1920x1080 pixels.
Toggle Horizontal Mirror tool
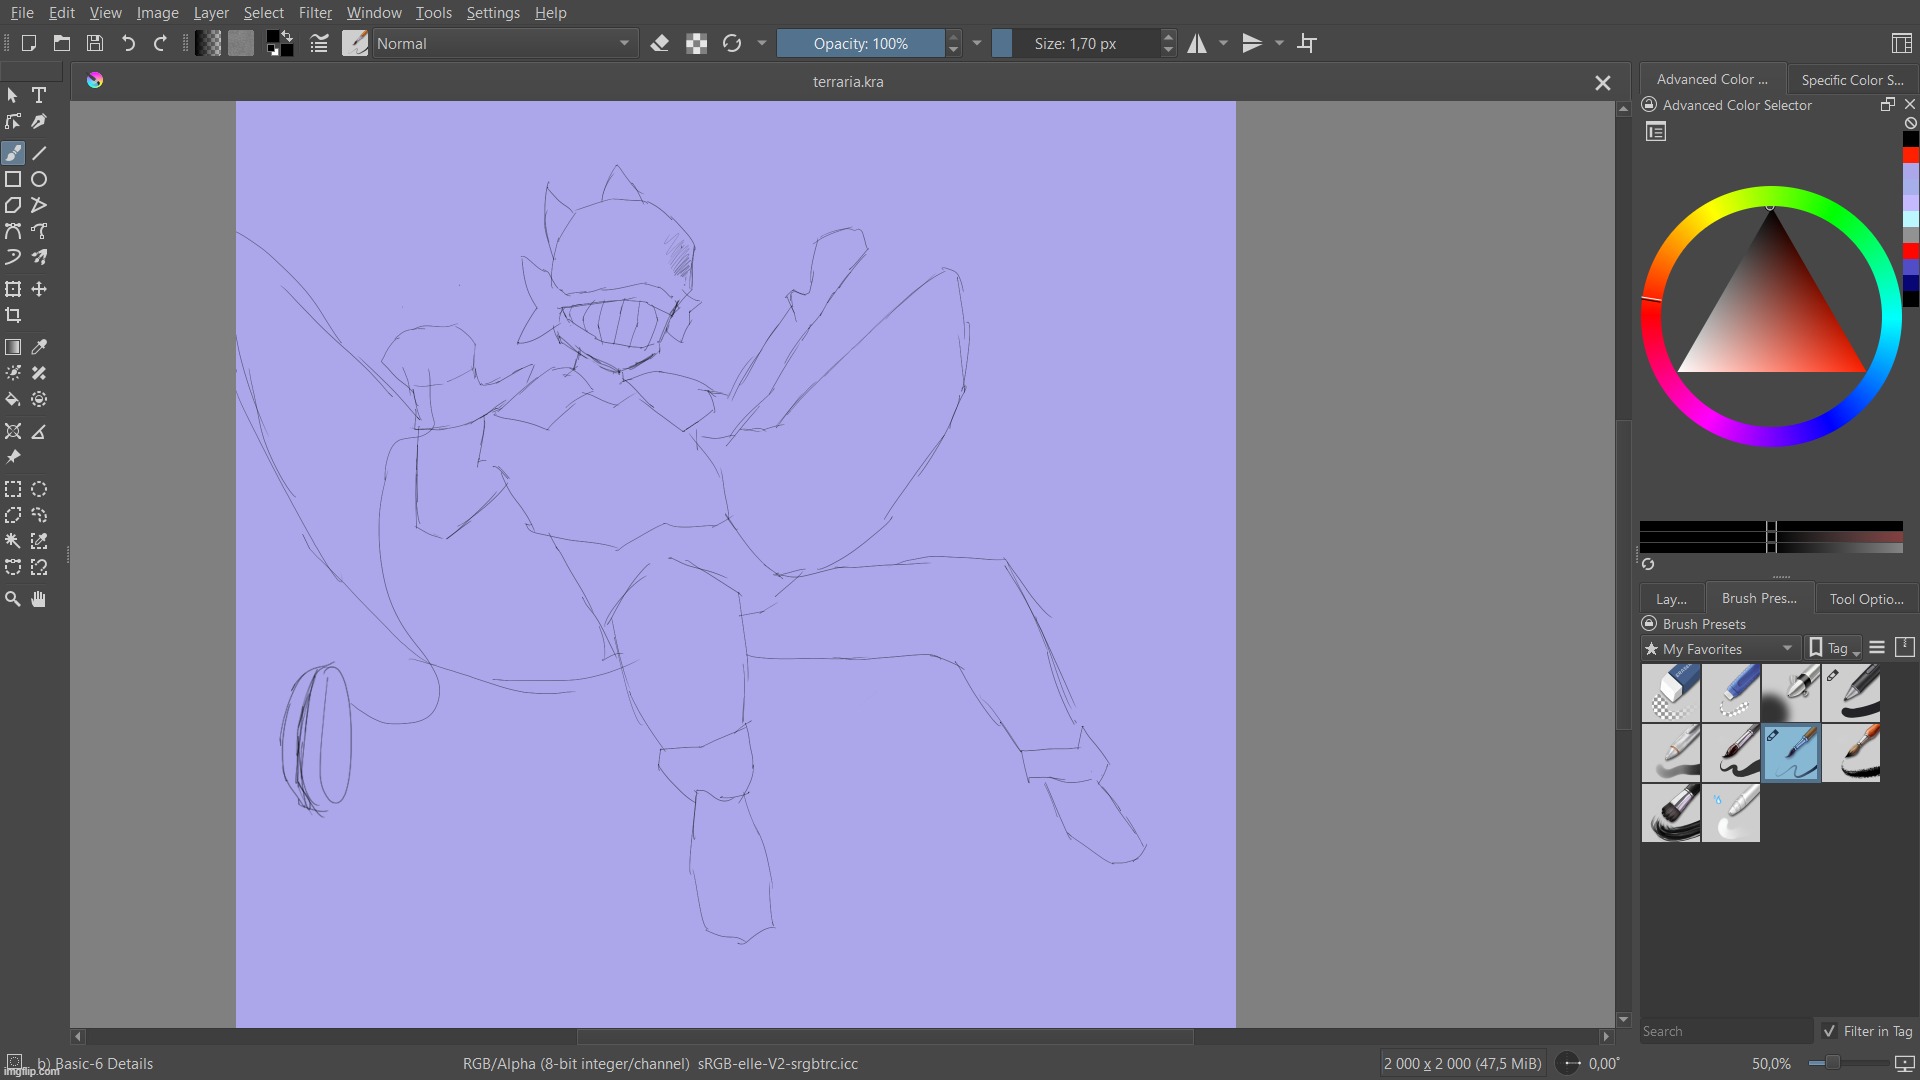click(1197, 43)
